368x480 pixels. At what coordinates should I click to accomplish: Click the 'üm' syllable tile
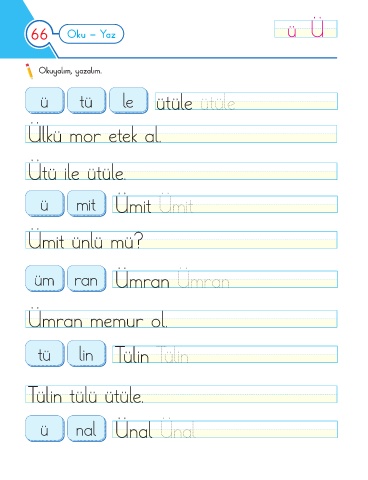tap(45, 279)
